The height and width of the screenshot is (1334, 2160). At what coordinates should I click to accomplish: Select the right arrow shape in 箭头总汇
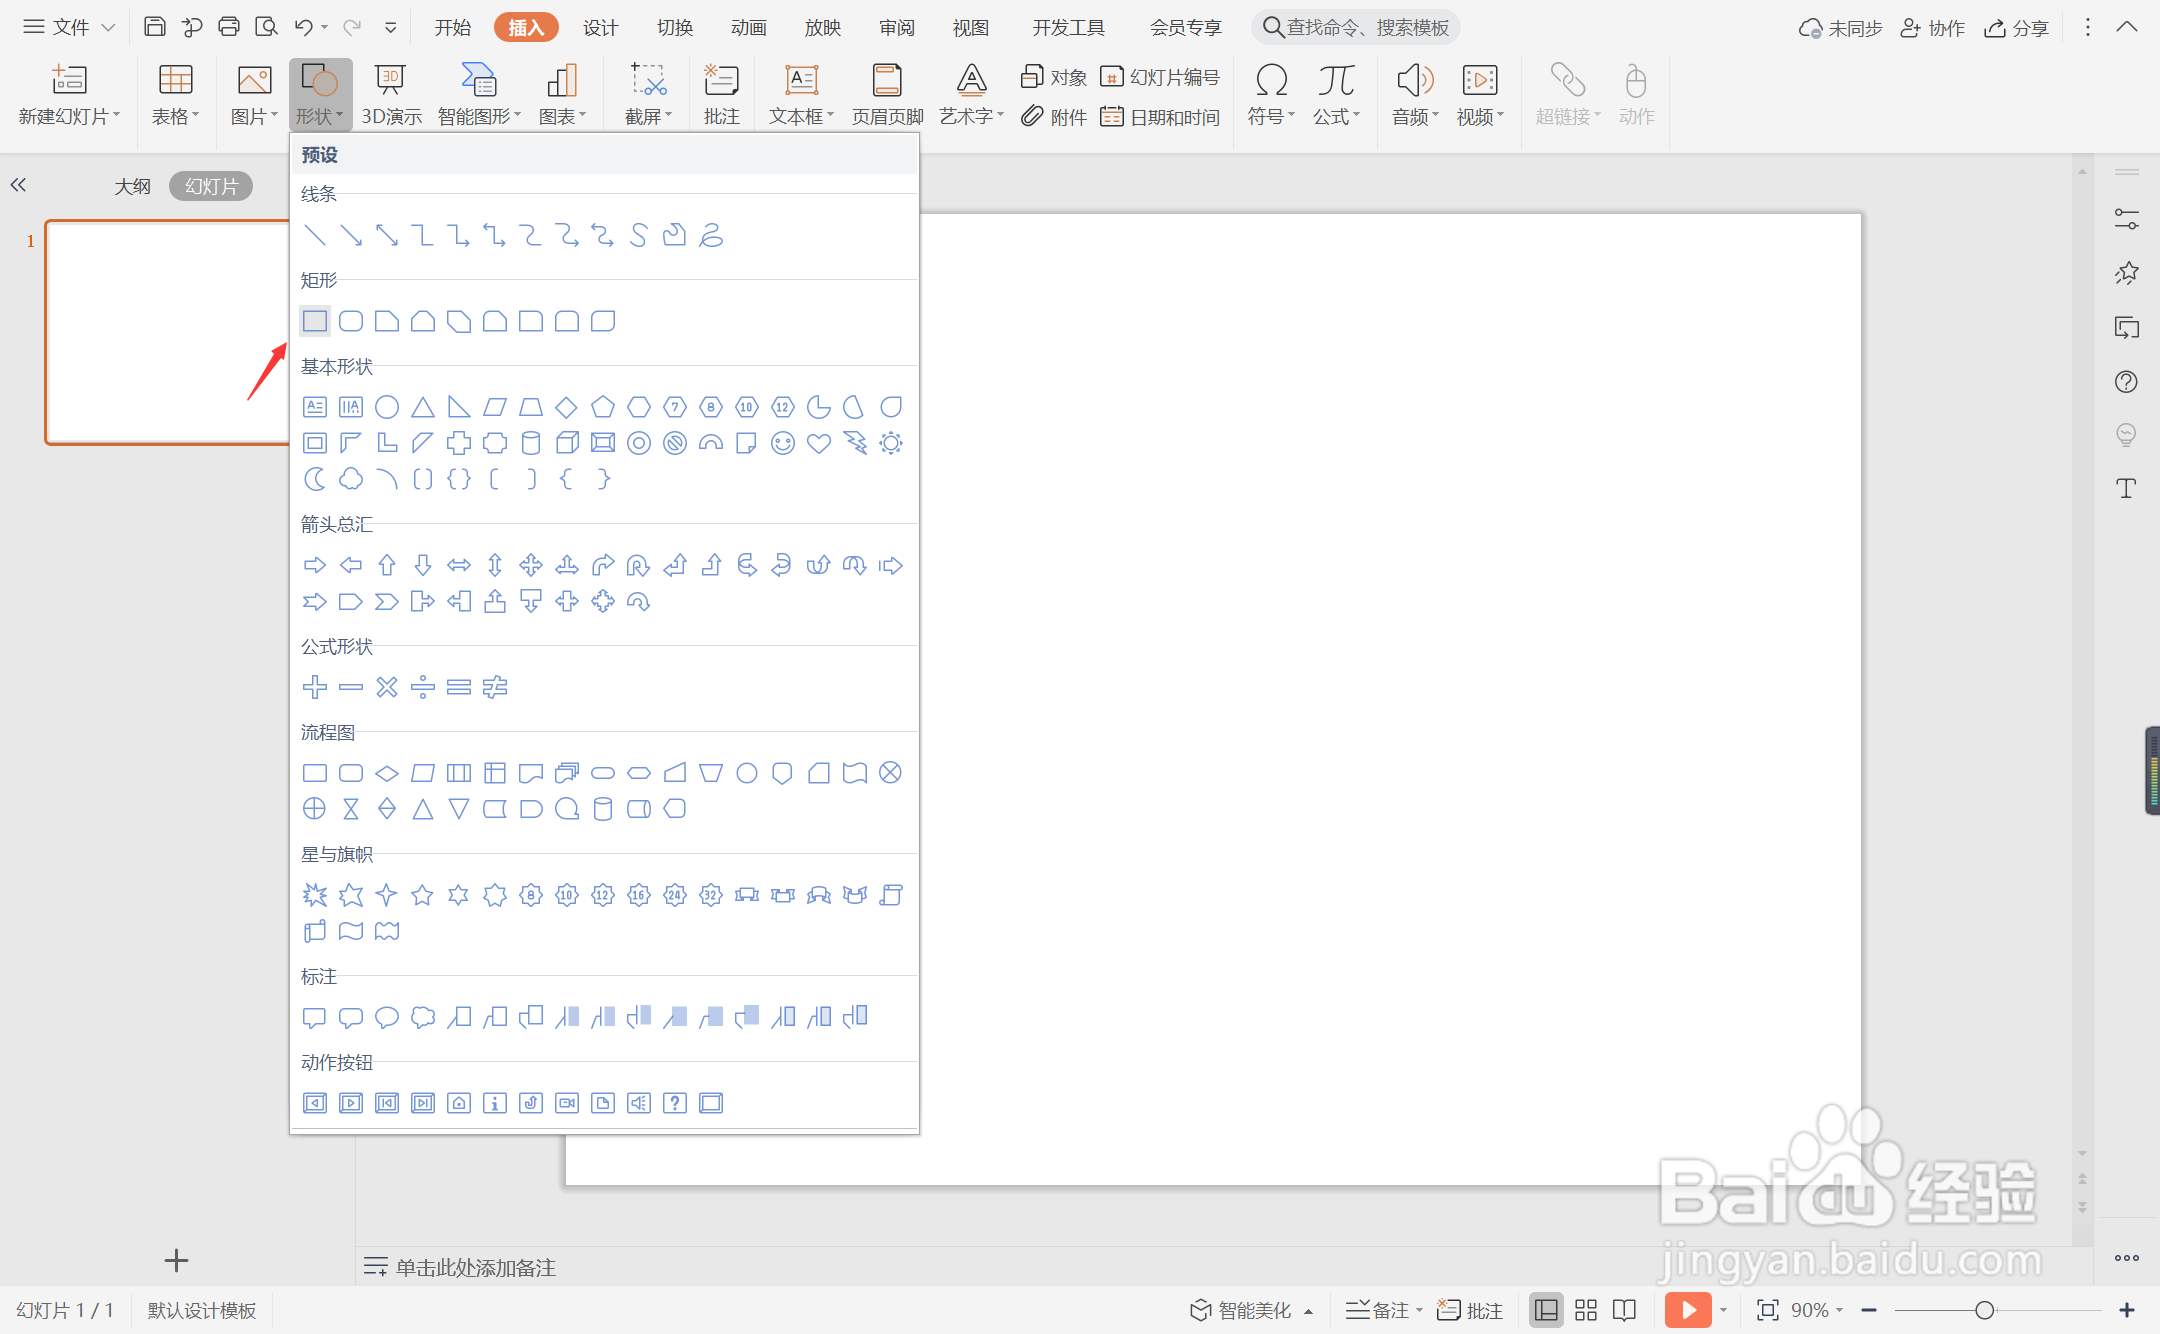(x=315, y=565)
